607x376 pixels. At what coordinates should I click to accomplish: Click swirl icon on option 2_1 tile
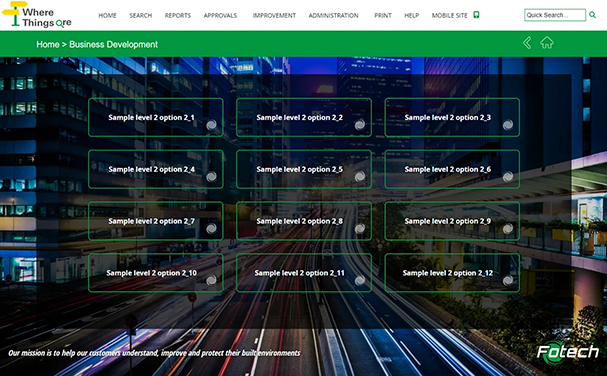click(x=211, y=125)
